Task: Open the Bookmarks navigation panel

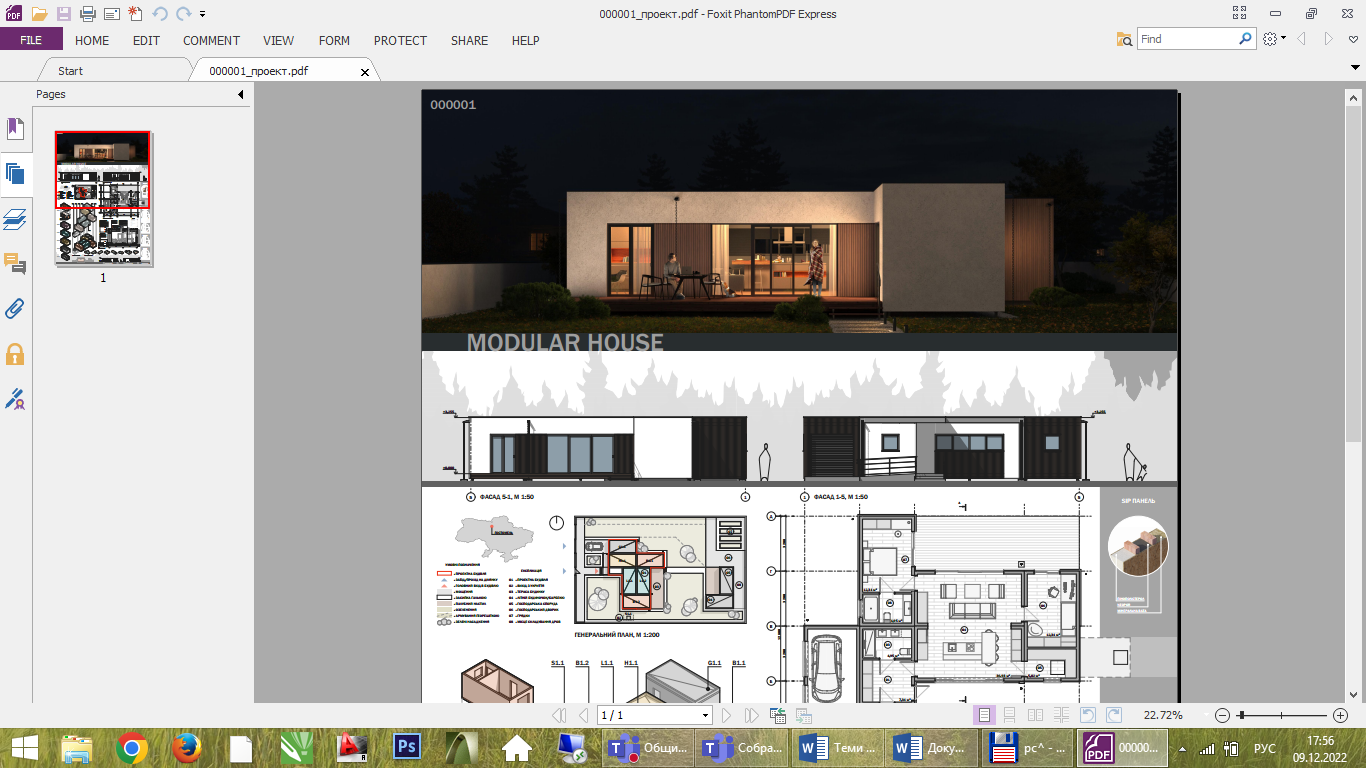Action: [15, 129]
